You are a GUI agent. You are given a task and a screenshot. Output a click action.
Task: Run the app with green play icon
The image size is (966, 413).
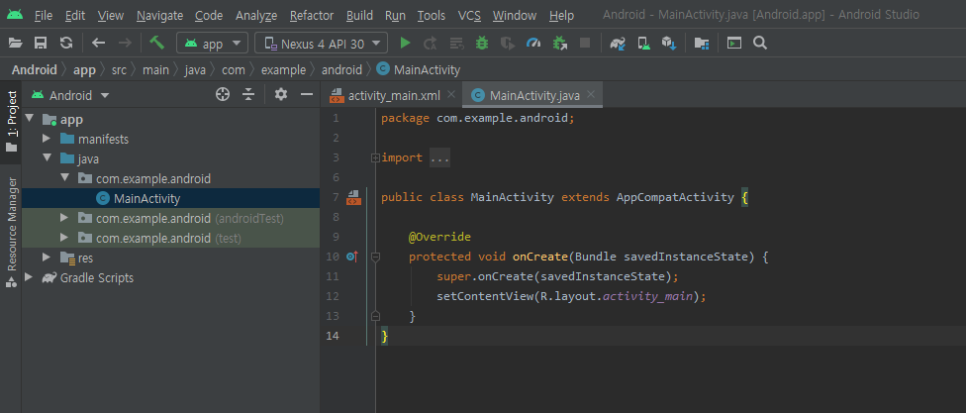(405, 43)
